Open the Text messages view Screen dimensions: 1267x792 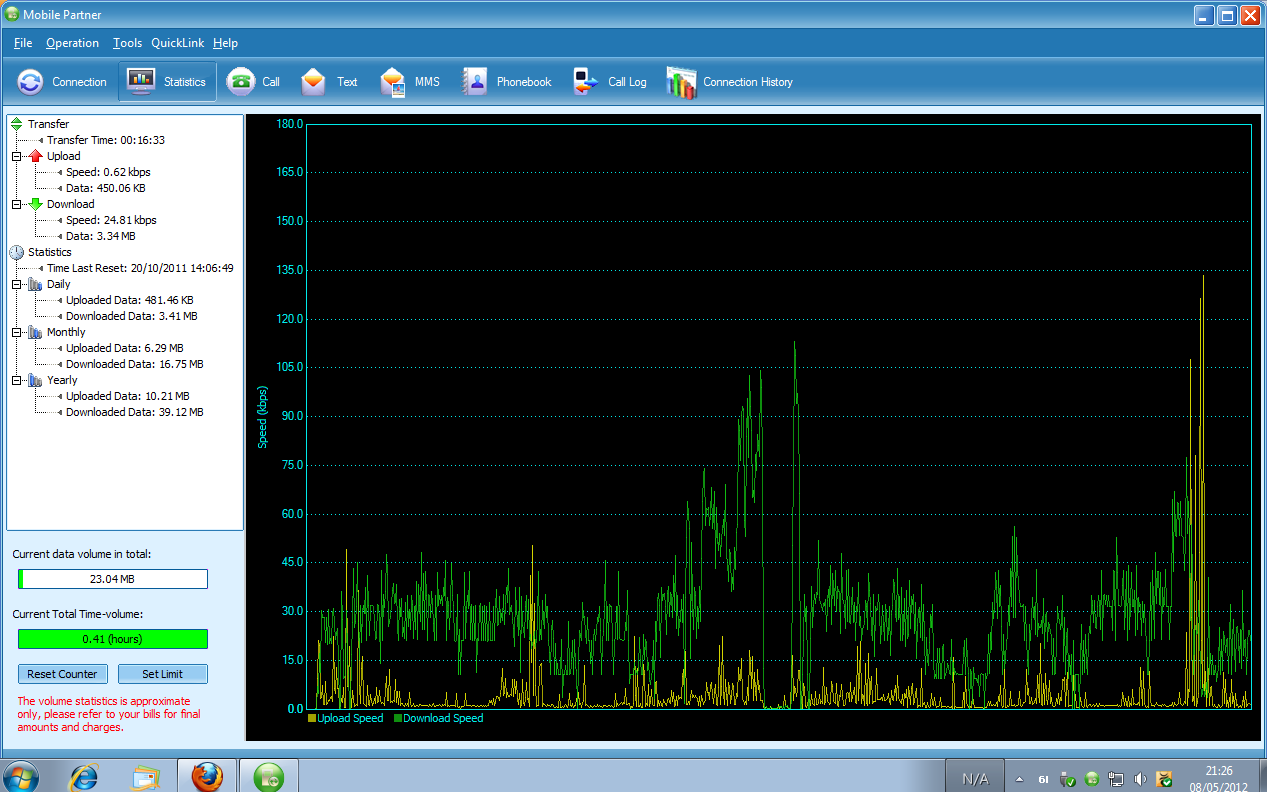tap(330, 82)
